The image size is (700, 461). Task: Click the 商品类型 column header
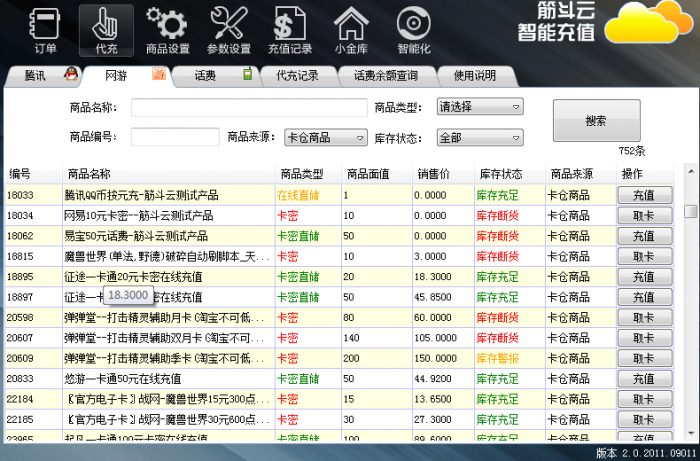pos(308,174)
